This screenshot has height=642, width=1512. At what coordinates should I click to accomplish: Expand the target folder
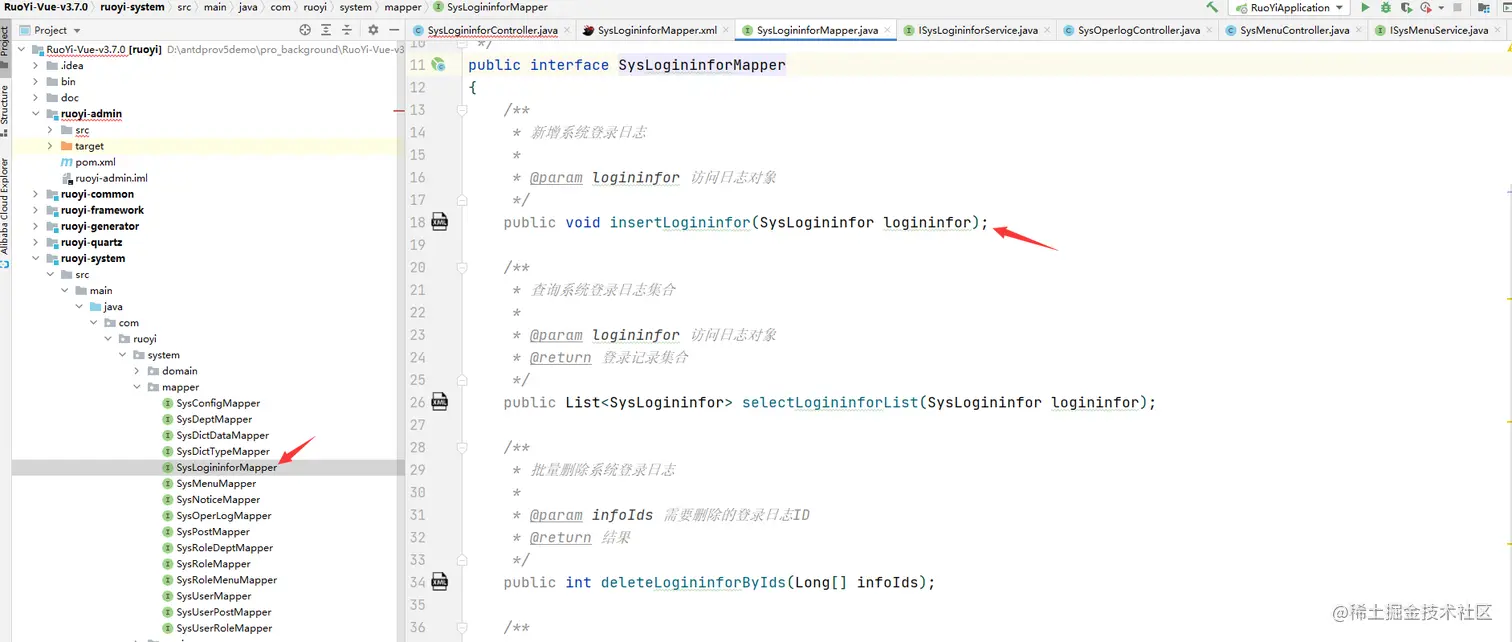51,146
